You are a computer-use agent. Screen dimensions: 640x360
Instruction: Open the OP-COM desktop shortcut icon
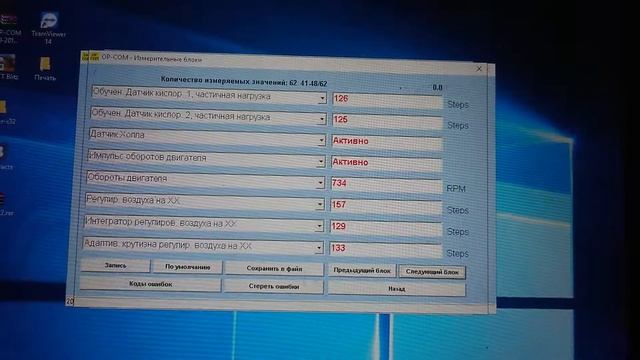(9, 28)
